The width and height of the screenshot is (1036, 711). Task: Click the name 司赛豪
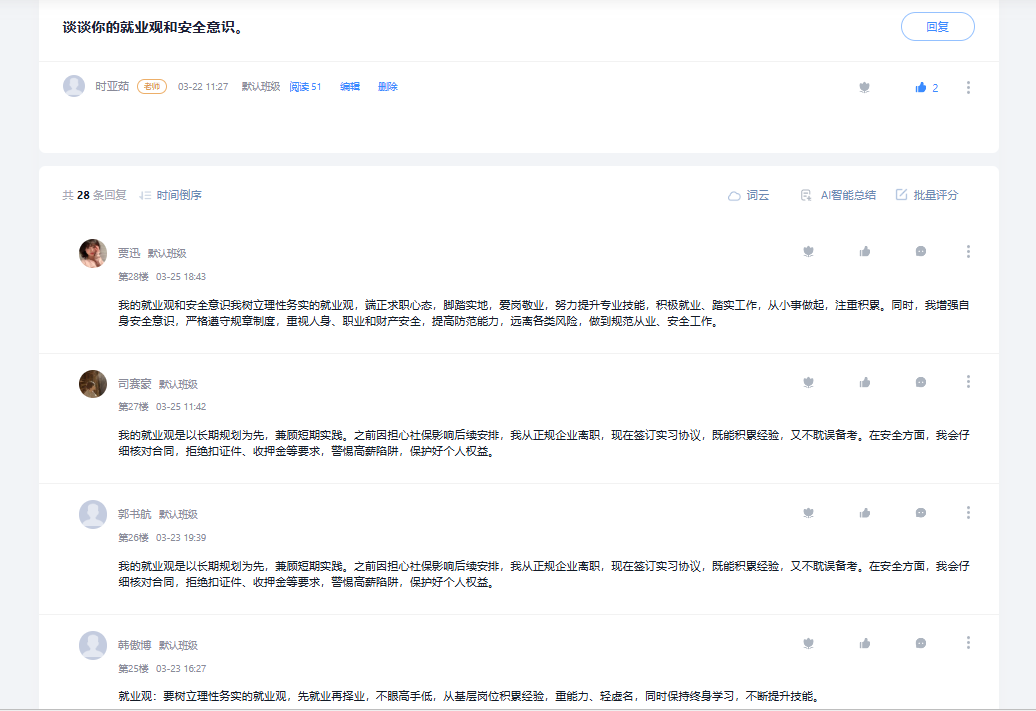(135, 384)
